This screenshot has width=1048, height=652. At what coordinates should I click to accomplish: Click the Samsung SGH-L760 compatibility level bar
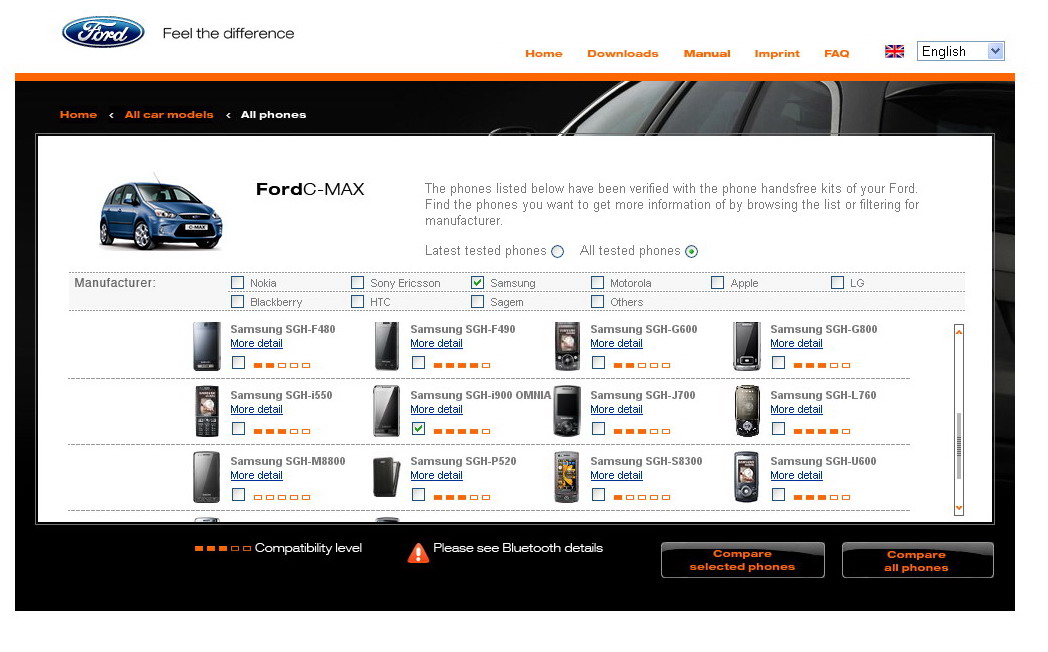pyautogui.click(x=821, y=432)
